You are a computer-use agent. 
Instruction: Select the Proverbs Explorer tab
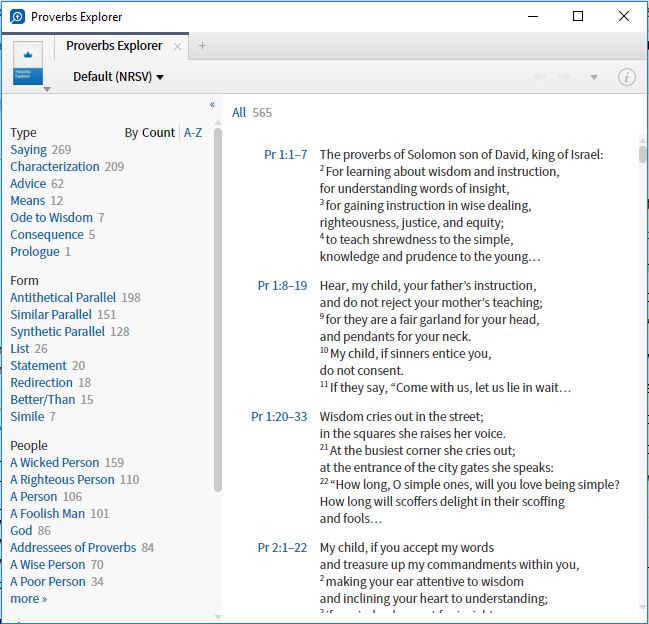click(x=114, y=46)
